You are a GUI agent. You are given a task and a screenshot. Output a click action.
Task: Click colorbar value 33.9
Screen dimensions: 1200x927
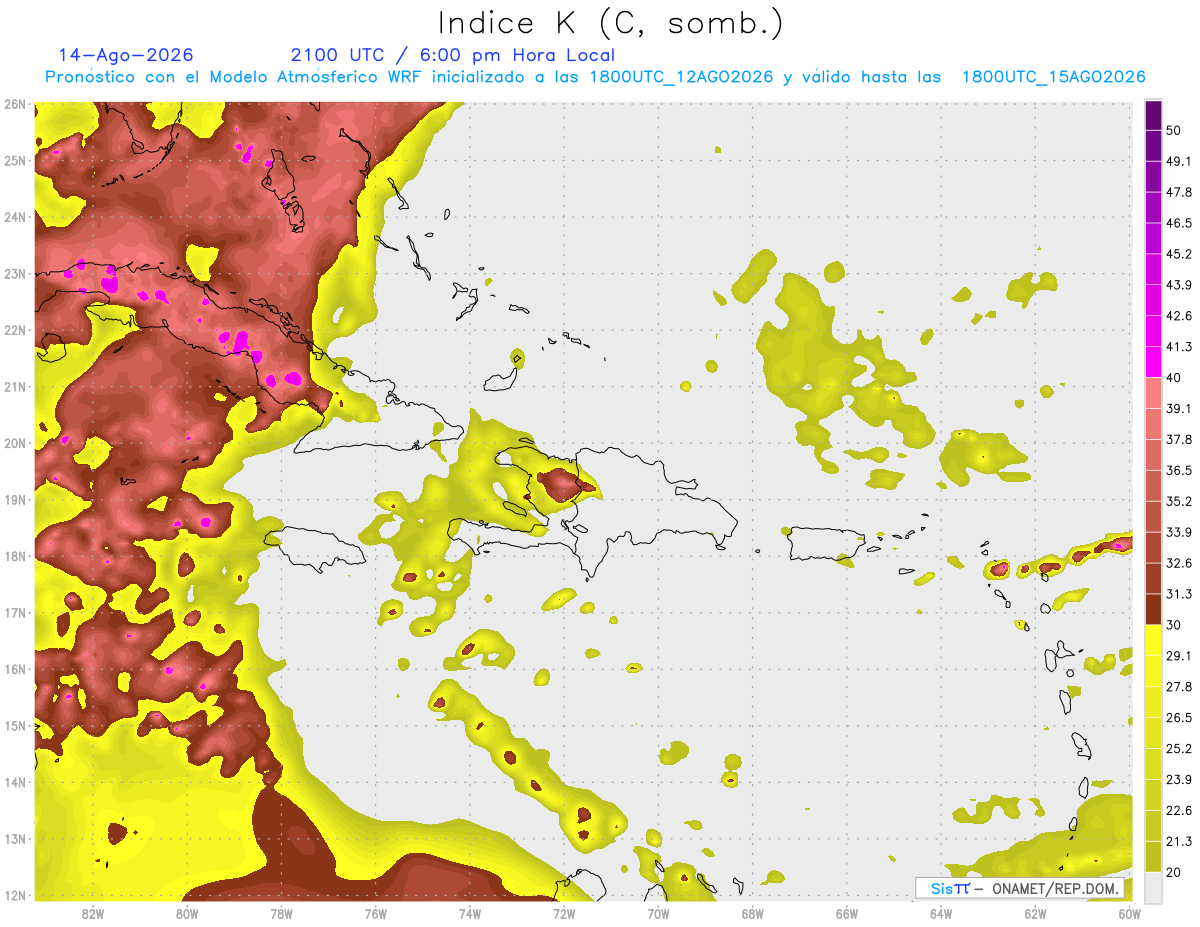pyautogui.click(x=1178, y=532)
